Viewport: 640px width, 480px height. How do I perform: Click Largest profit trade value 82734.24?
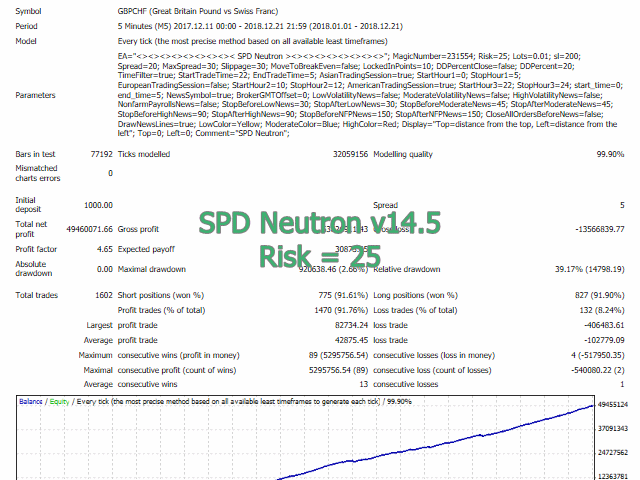pos(351,326)
